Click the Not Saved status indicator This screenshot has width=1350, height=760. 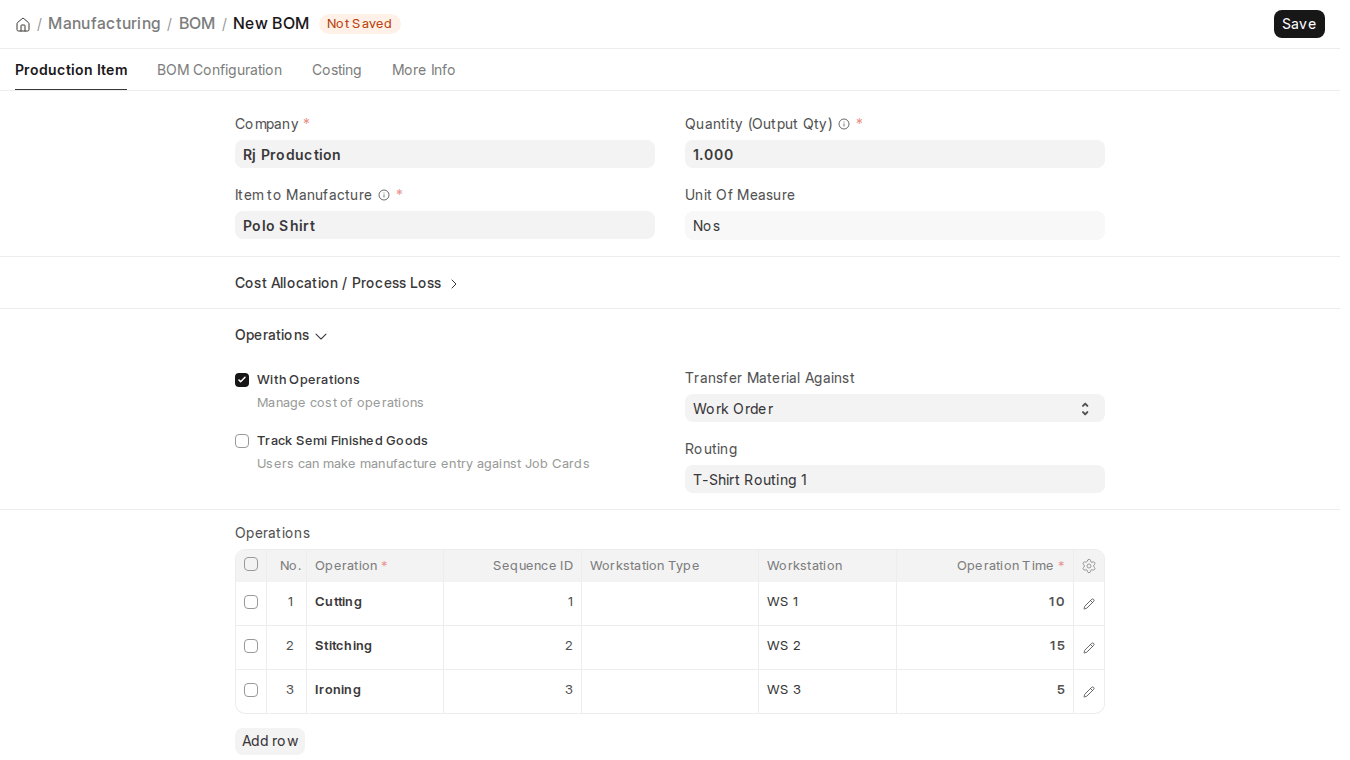[x=360, y=24]
